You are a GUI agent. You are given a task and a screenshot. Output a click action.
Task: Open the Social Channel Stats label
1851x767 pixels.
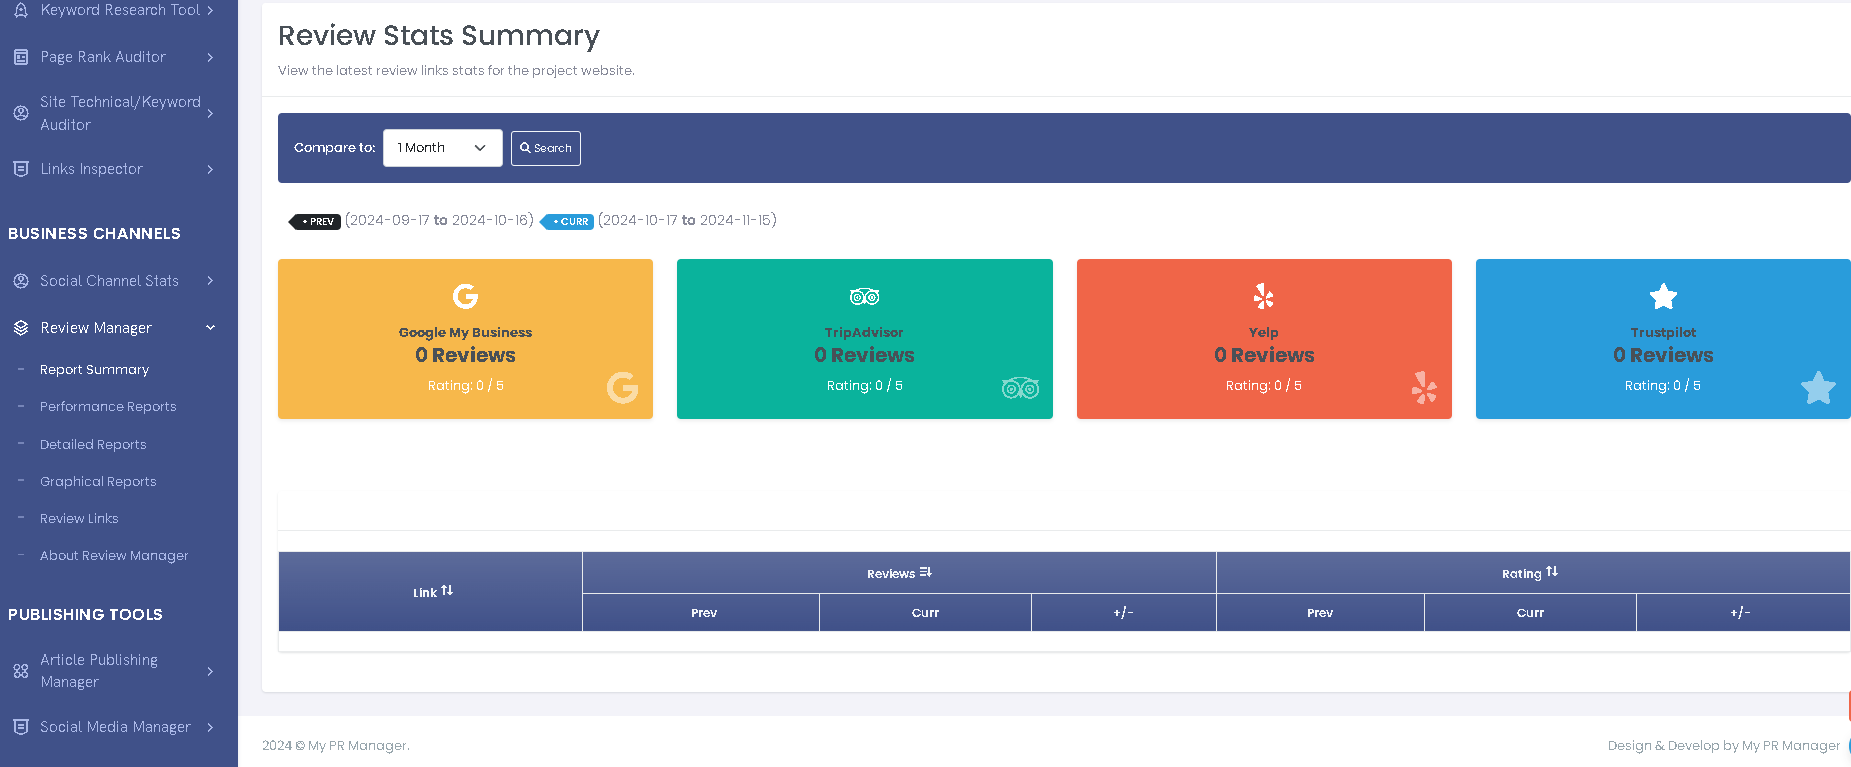pyautogui.click(x=109, y=281)
